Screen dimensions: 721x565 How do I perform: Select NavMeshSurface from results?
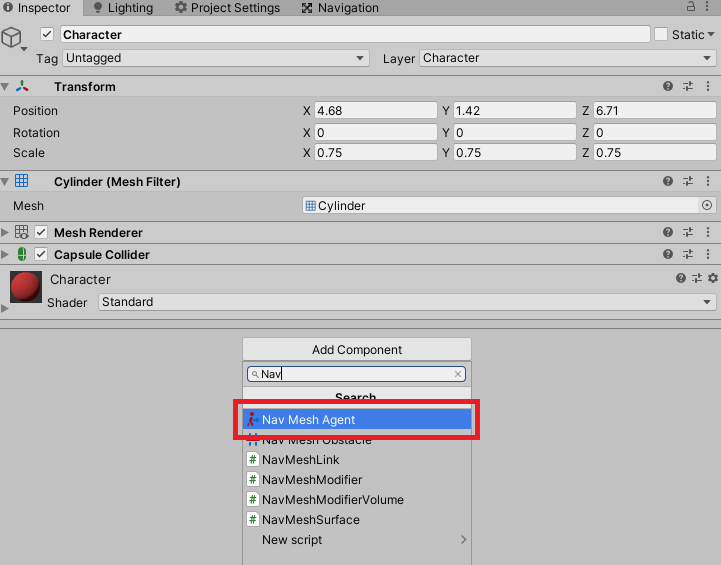click(357, 519)
